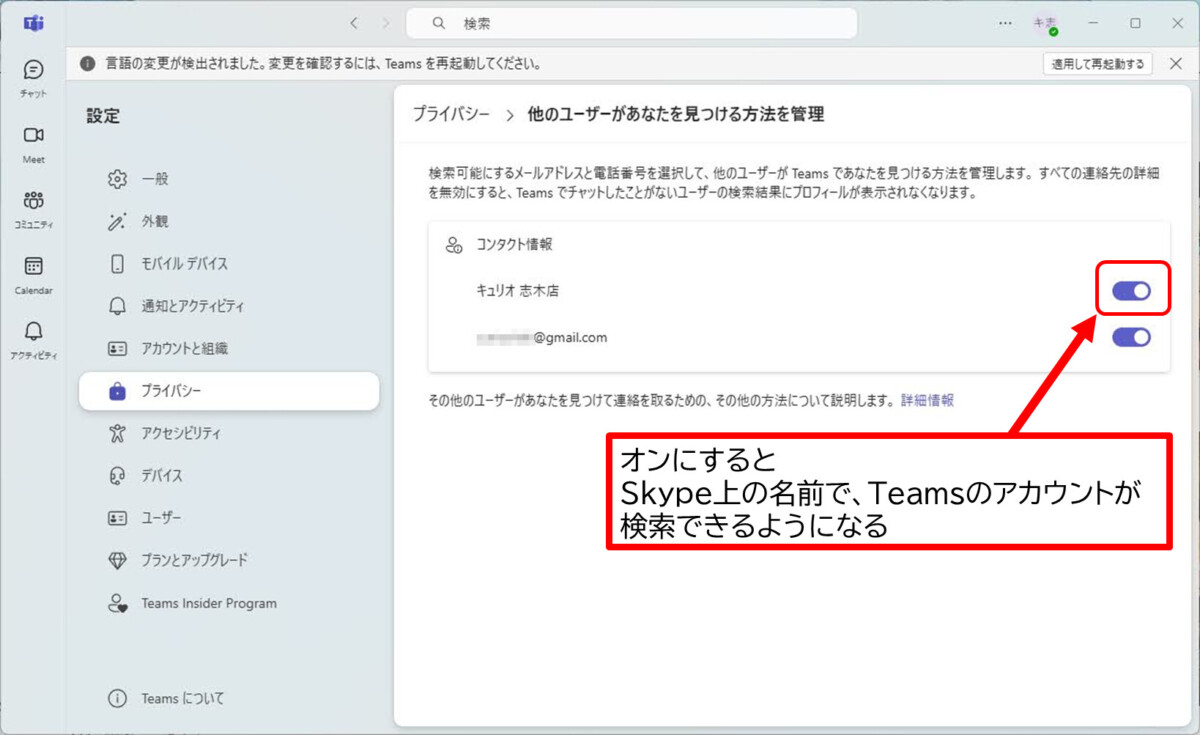Open the チャット icon in sidebar
The height and width of the screenshot is (735, 1200).
tap(33, 71)
